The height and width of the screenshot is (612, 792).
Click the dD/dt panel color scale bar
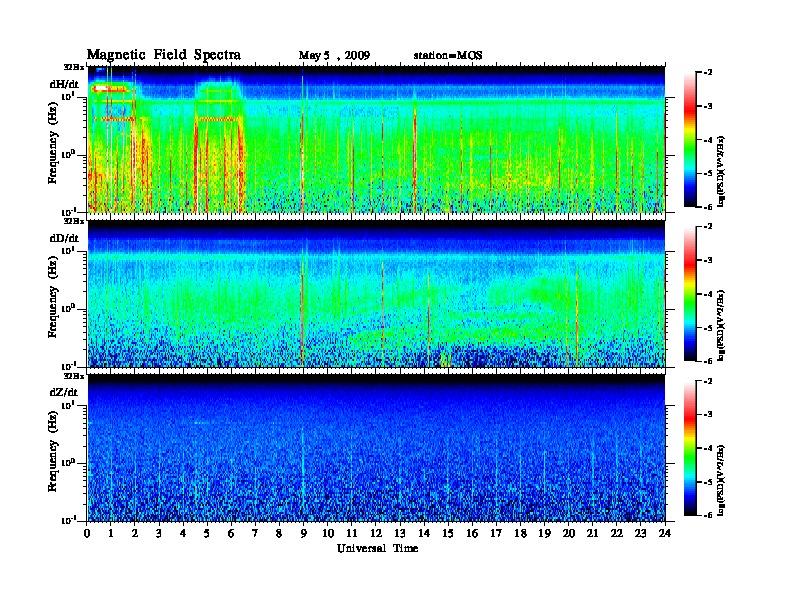(x=689, y=294)
